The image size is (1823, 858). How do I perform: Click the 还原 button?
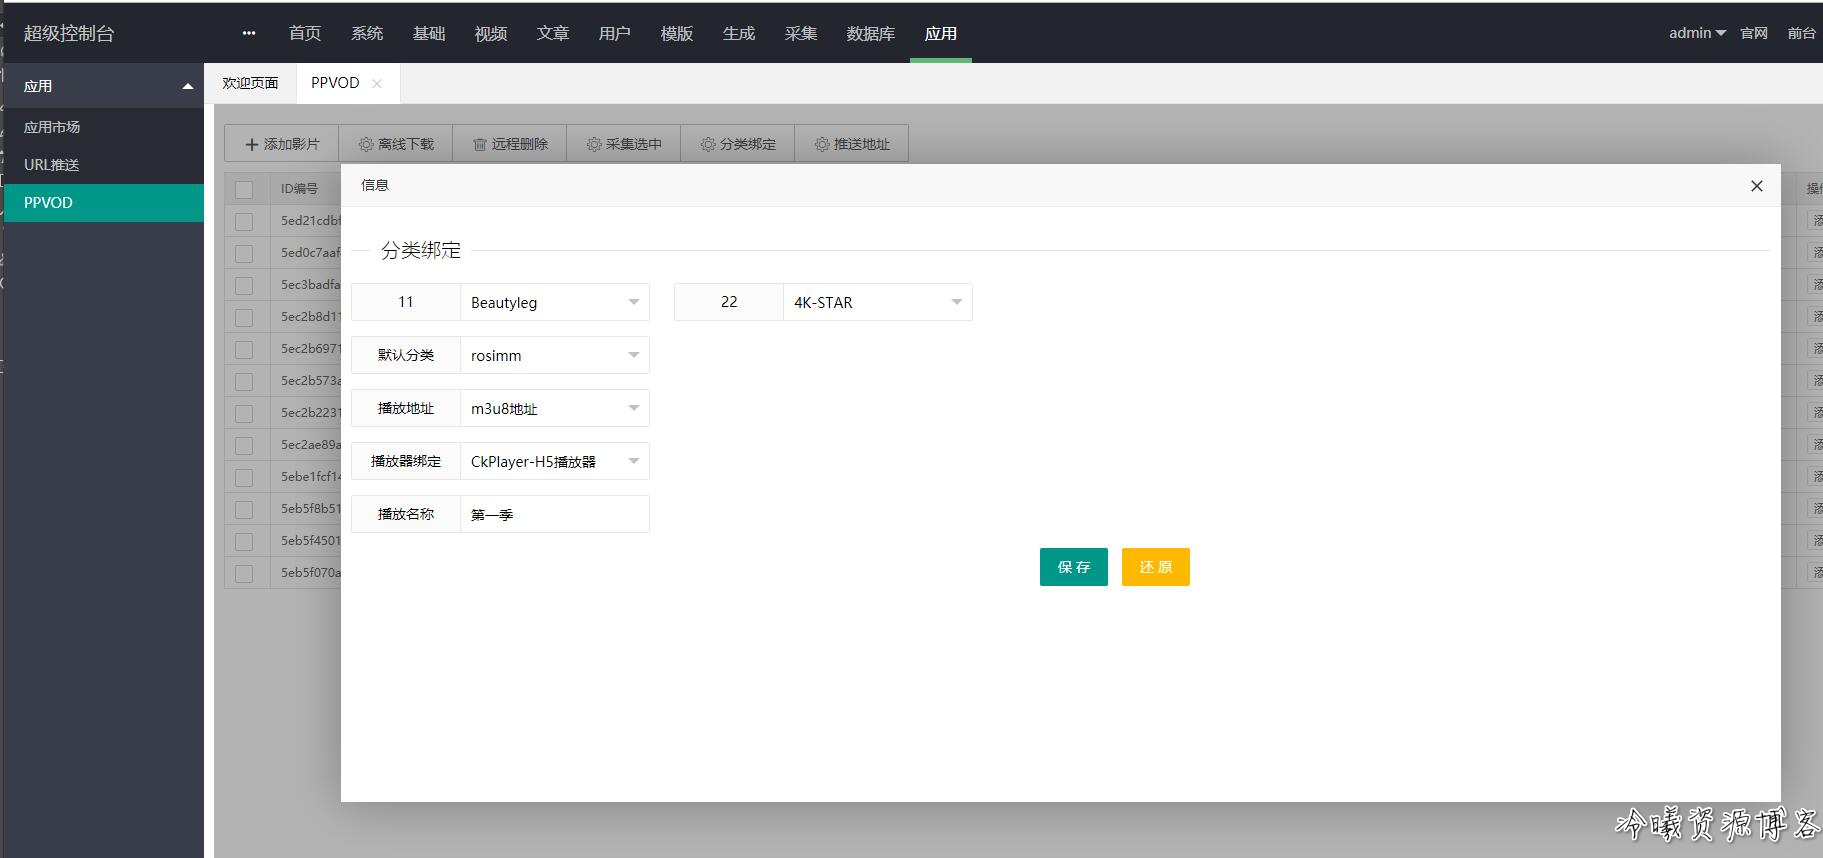coord(1156,567)
